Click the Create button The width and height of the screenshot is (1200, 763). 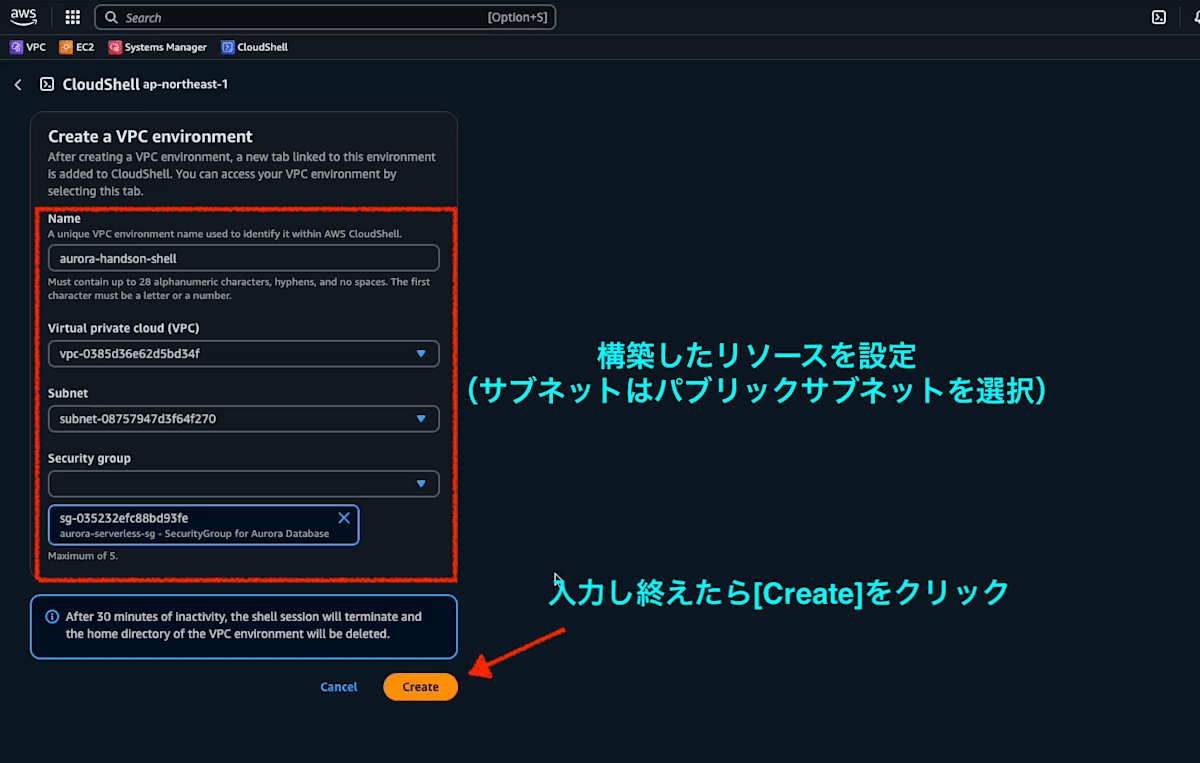(x=420, y=687)
